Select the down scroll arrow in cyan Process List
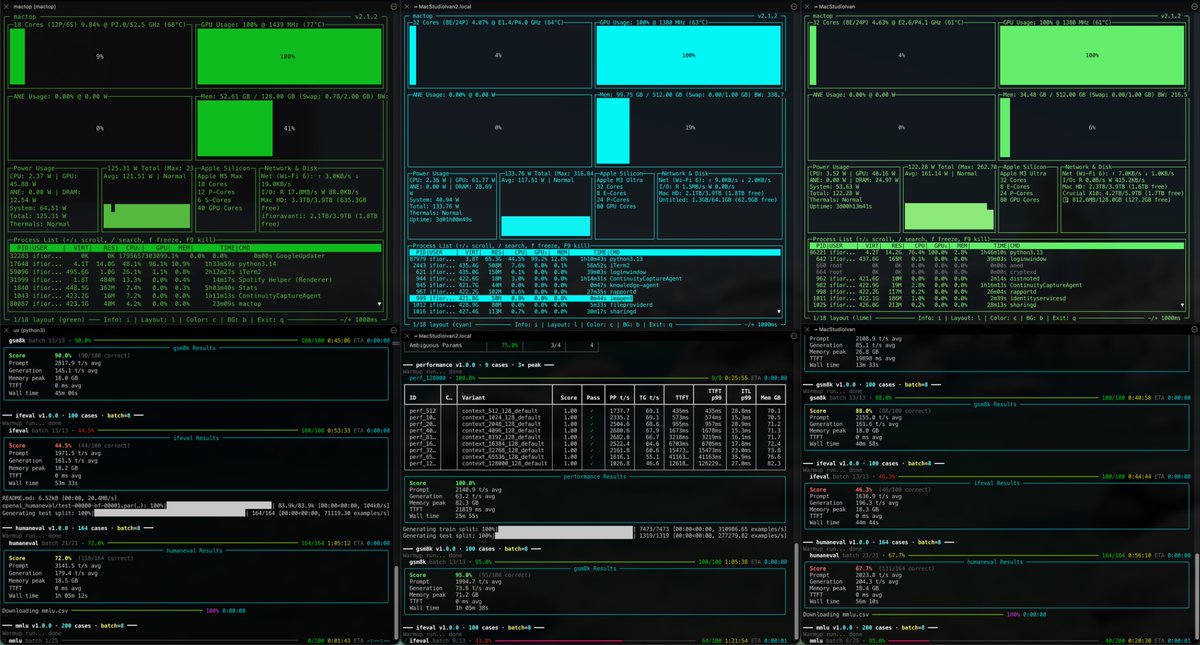The image size is (1200, 645). click(x=779, y=311)
